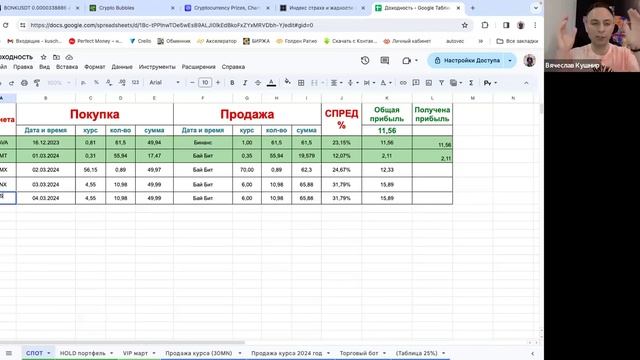Screen dimensions: 640x360
Task: Insert a link via toolbar icon
Action: click(x=403, y=83)
